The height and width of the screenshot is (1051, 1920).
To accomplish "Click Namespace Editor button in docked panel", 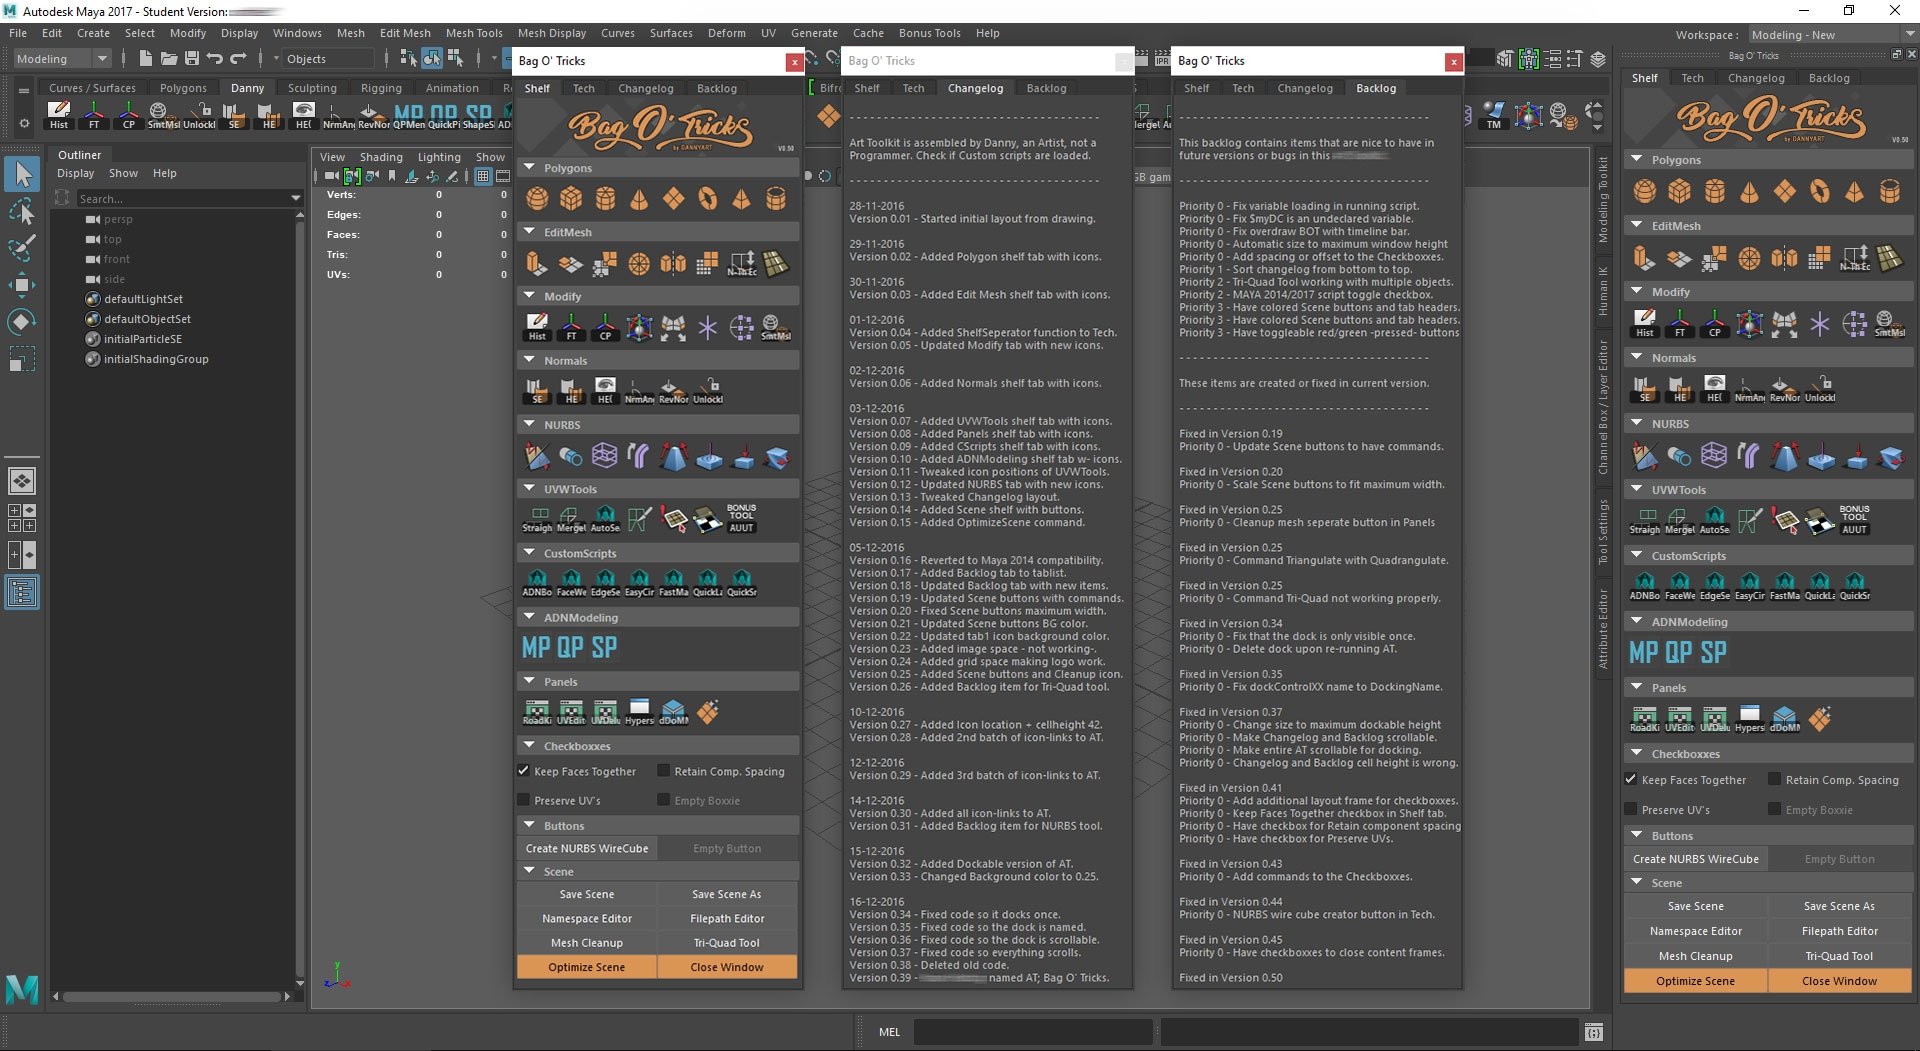I will point(1695,931).
